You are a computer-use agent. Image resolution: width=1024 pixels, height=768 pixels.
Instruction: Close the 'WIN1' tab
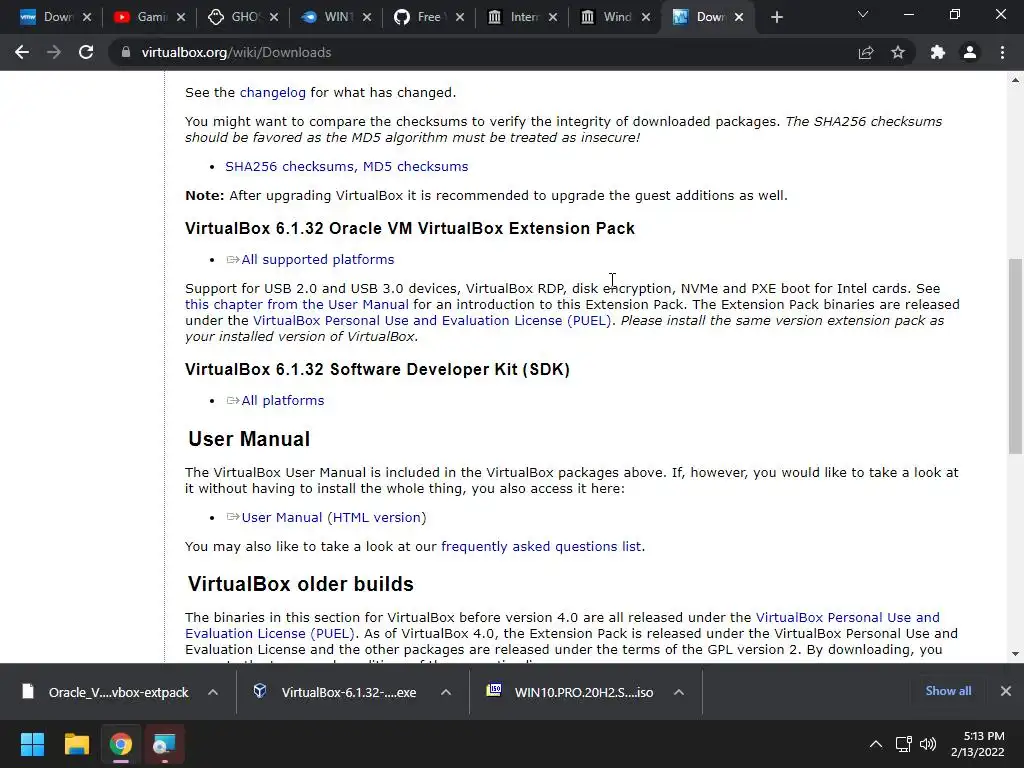(x=367, y=18)
